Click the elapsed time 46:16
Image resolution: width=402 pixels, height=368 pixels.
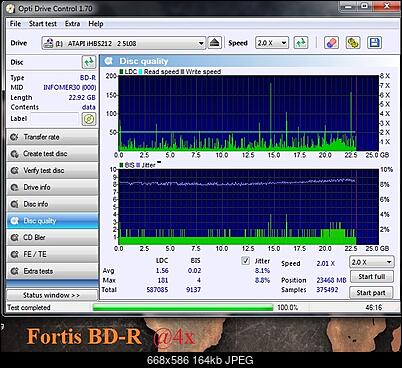coord(373,307)
